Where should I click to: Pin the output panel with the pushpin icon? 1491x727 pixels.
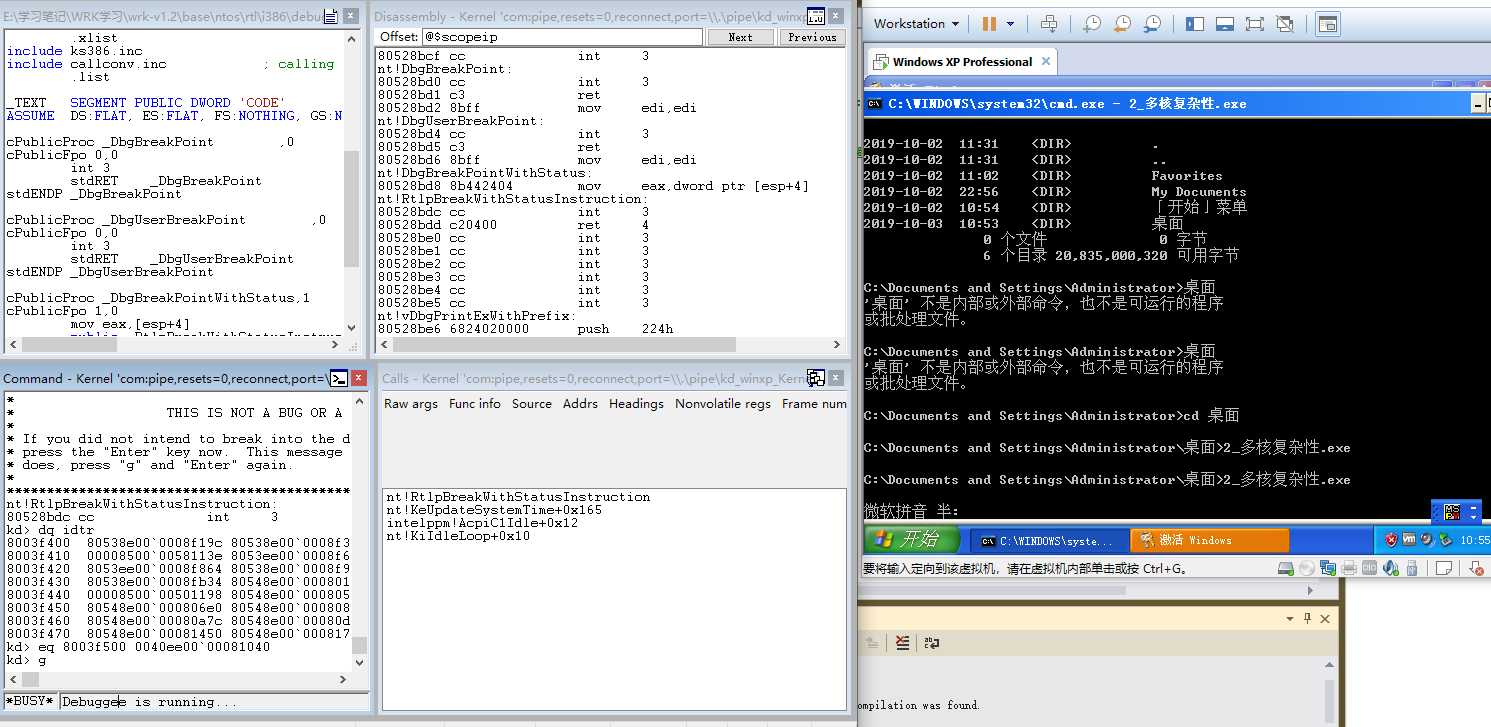[1308, 619]
